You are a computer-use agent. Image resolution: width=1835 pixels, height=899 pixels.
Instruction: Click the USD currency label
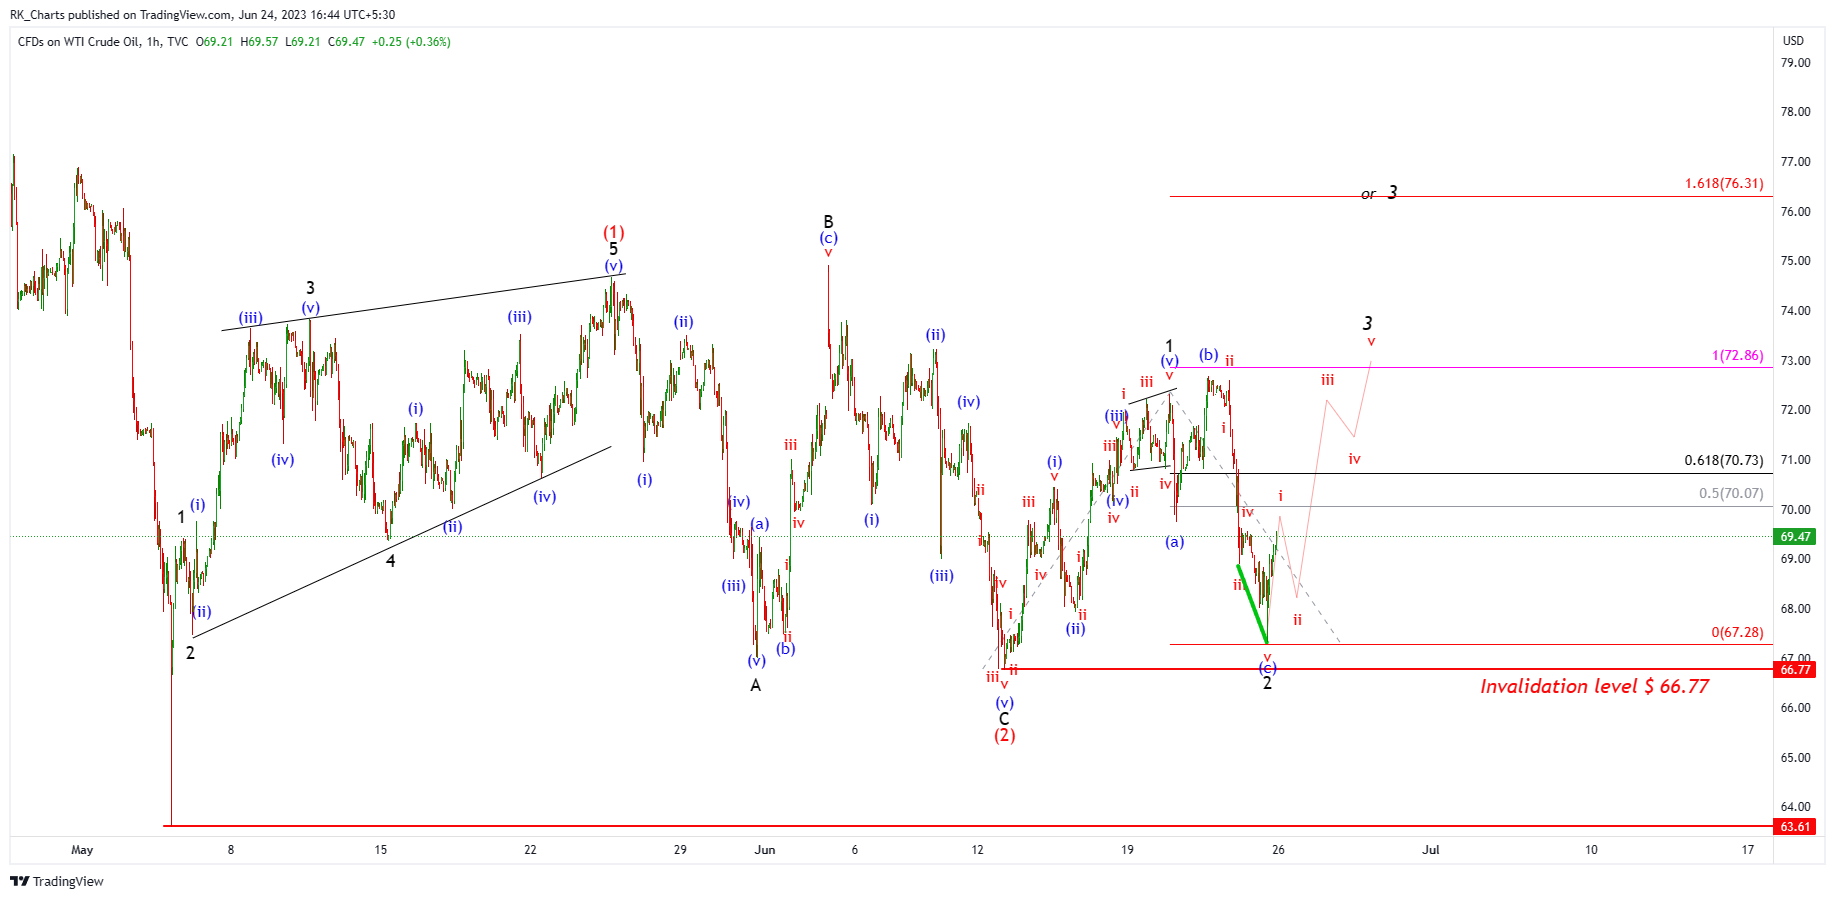(1793, 41)
